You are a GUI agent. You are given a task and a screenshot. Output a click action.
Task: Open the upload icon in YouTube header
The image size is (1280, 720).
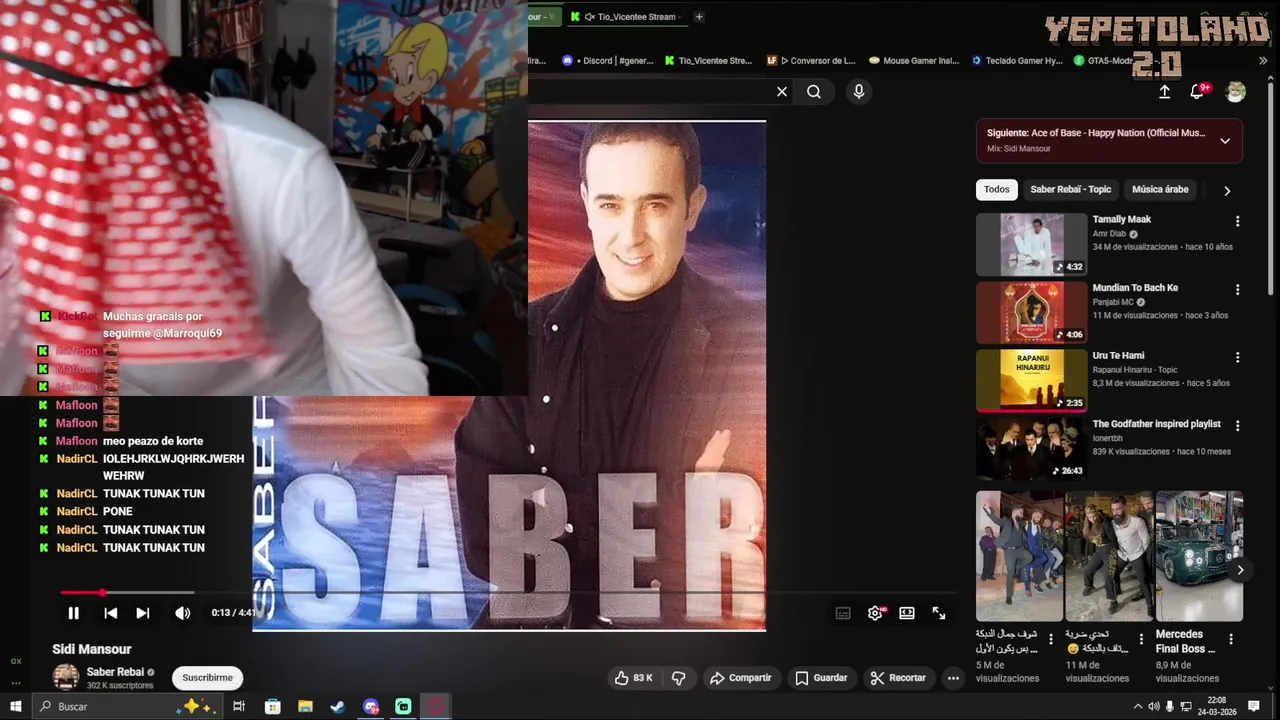point(1165,92)
